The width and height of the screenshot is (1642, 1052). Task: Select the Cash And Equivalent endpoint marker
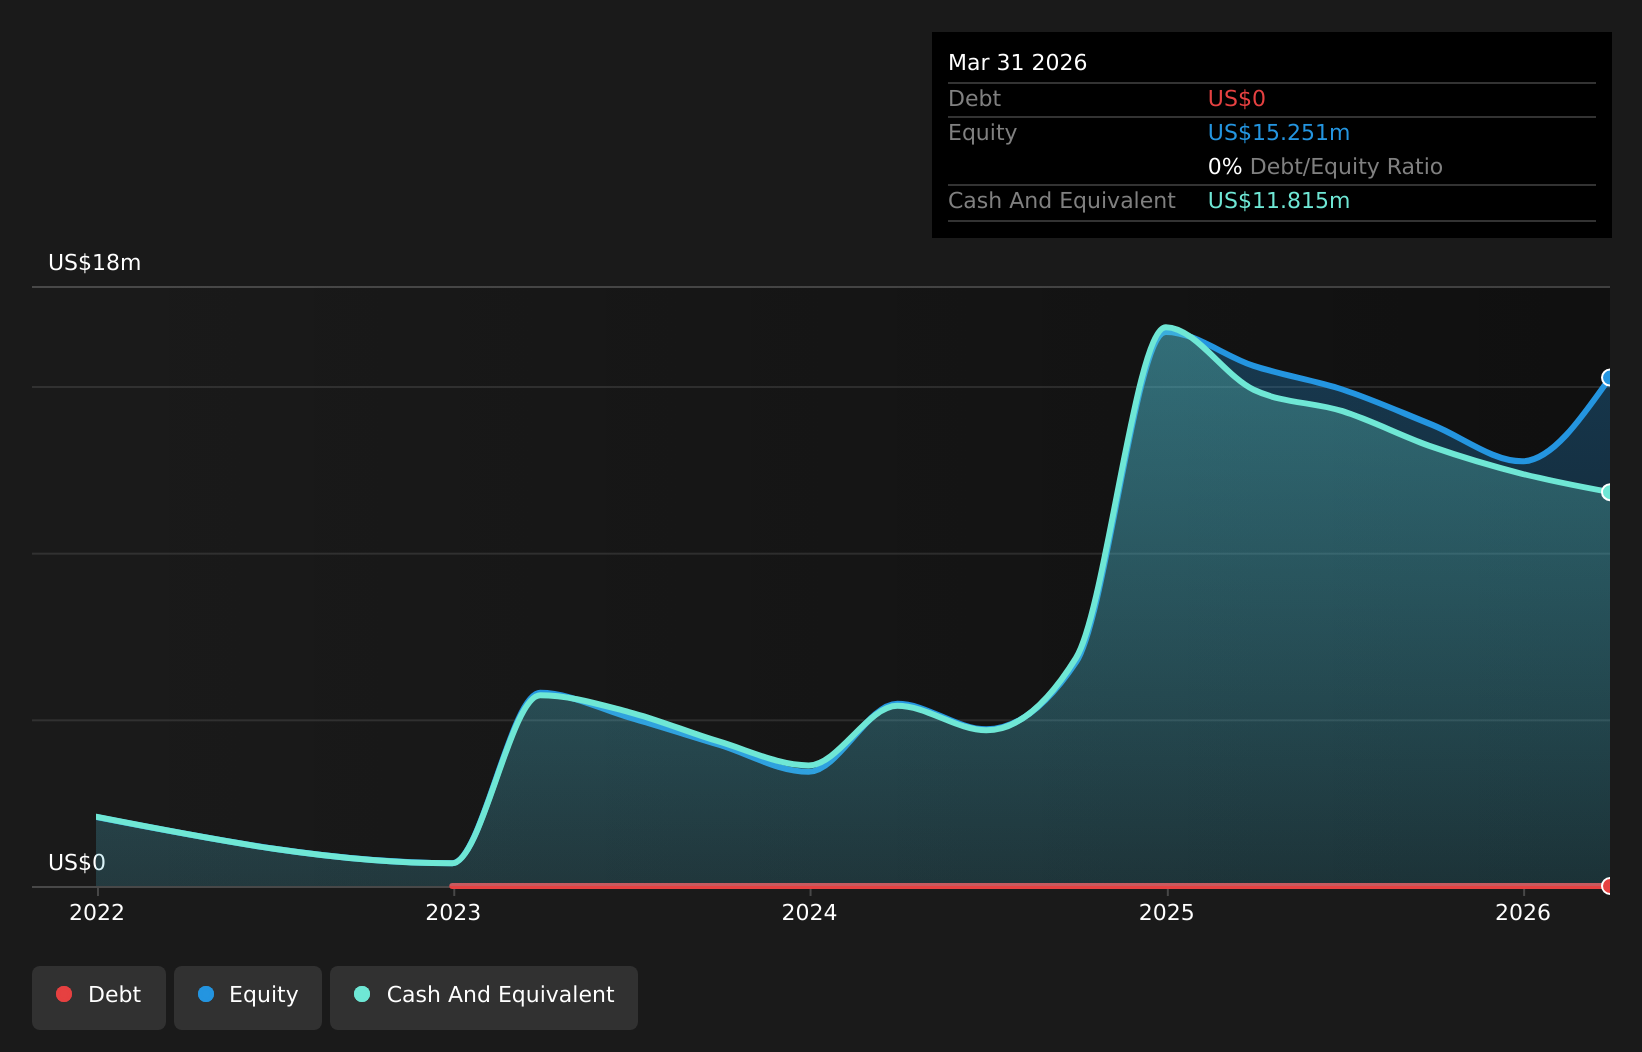click(1608, 492)
